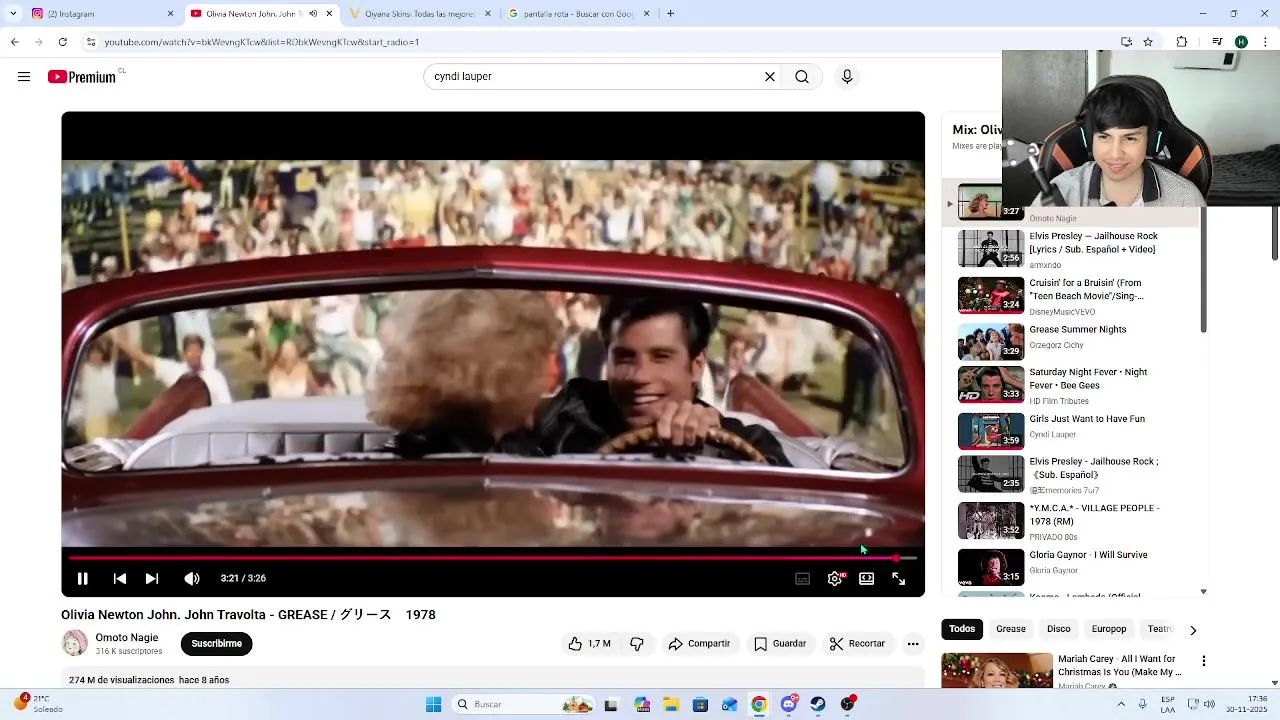
Task: Open Discord from the taskbar
Action: tap(789, 704)
